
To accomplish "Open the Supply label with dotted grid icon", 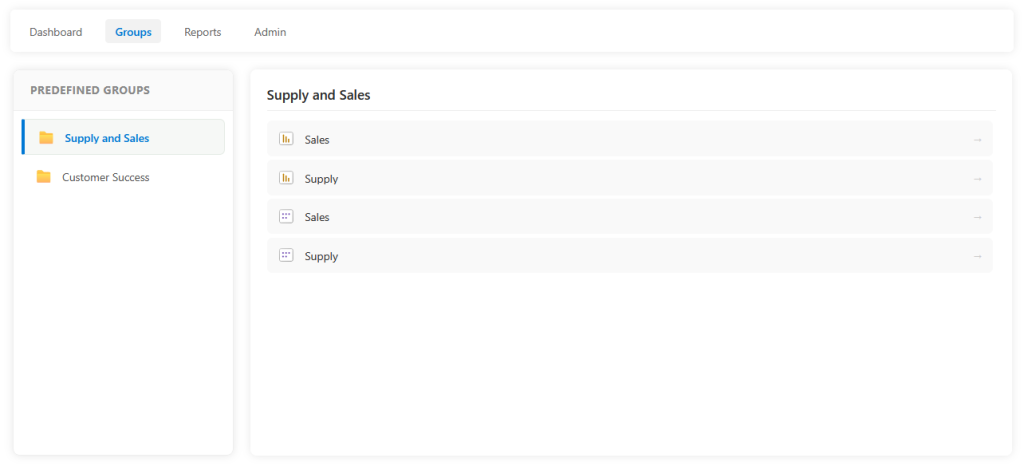I will point(321,257).
